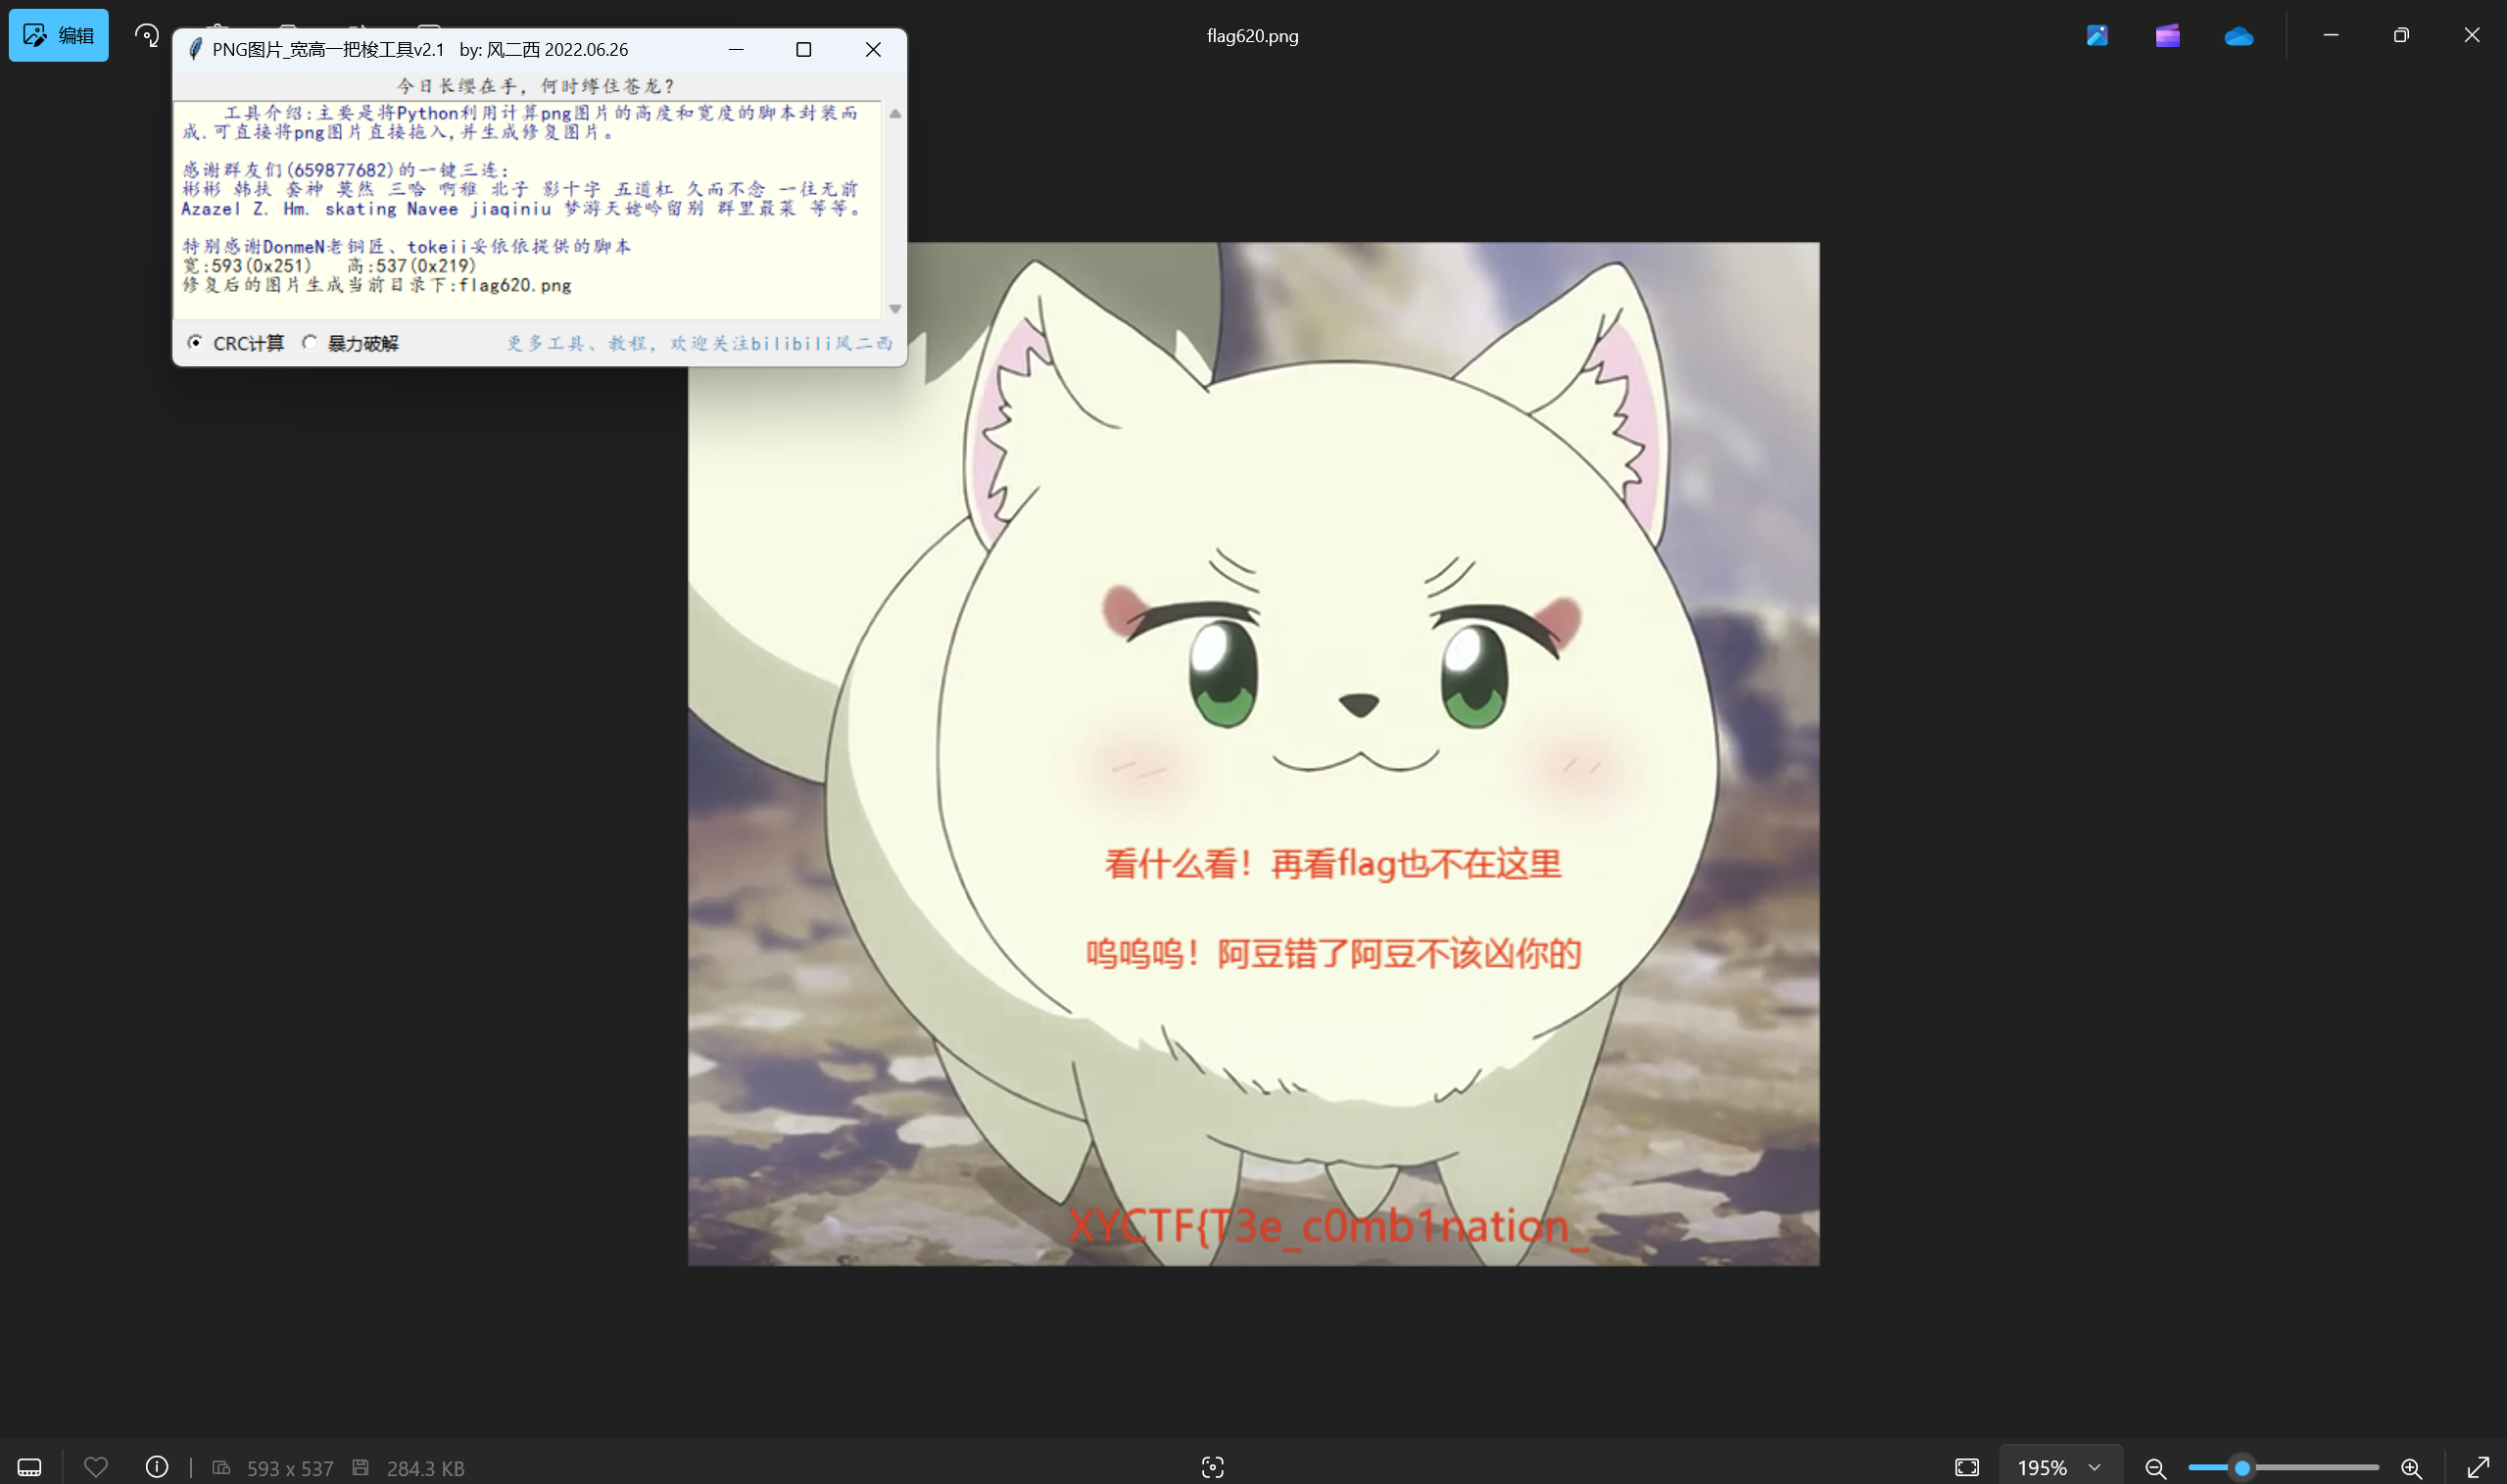The width and height of the screenshot is (2507, 1484).
Task: Open the 编辑 image editor button
Action: coord(59,35)
